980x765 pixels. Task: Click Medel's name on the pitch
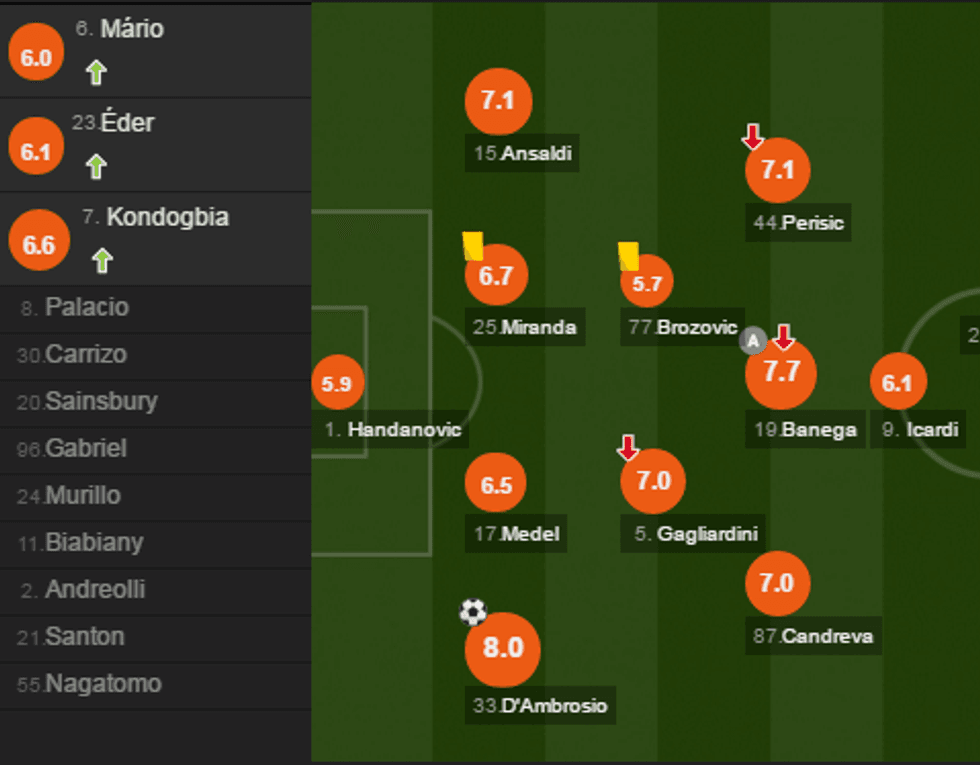518,534
